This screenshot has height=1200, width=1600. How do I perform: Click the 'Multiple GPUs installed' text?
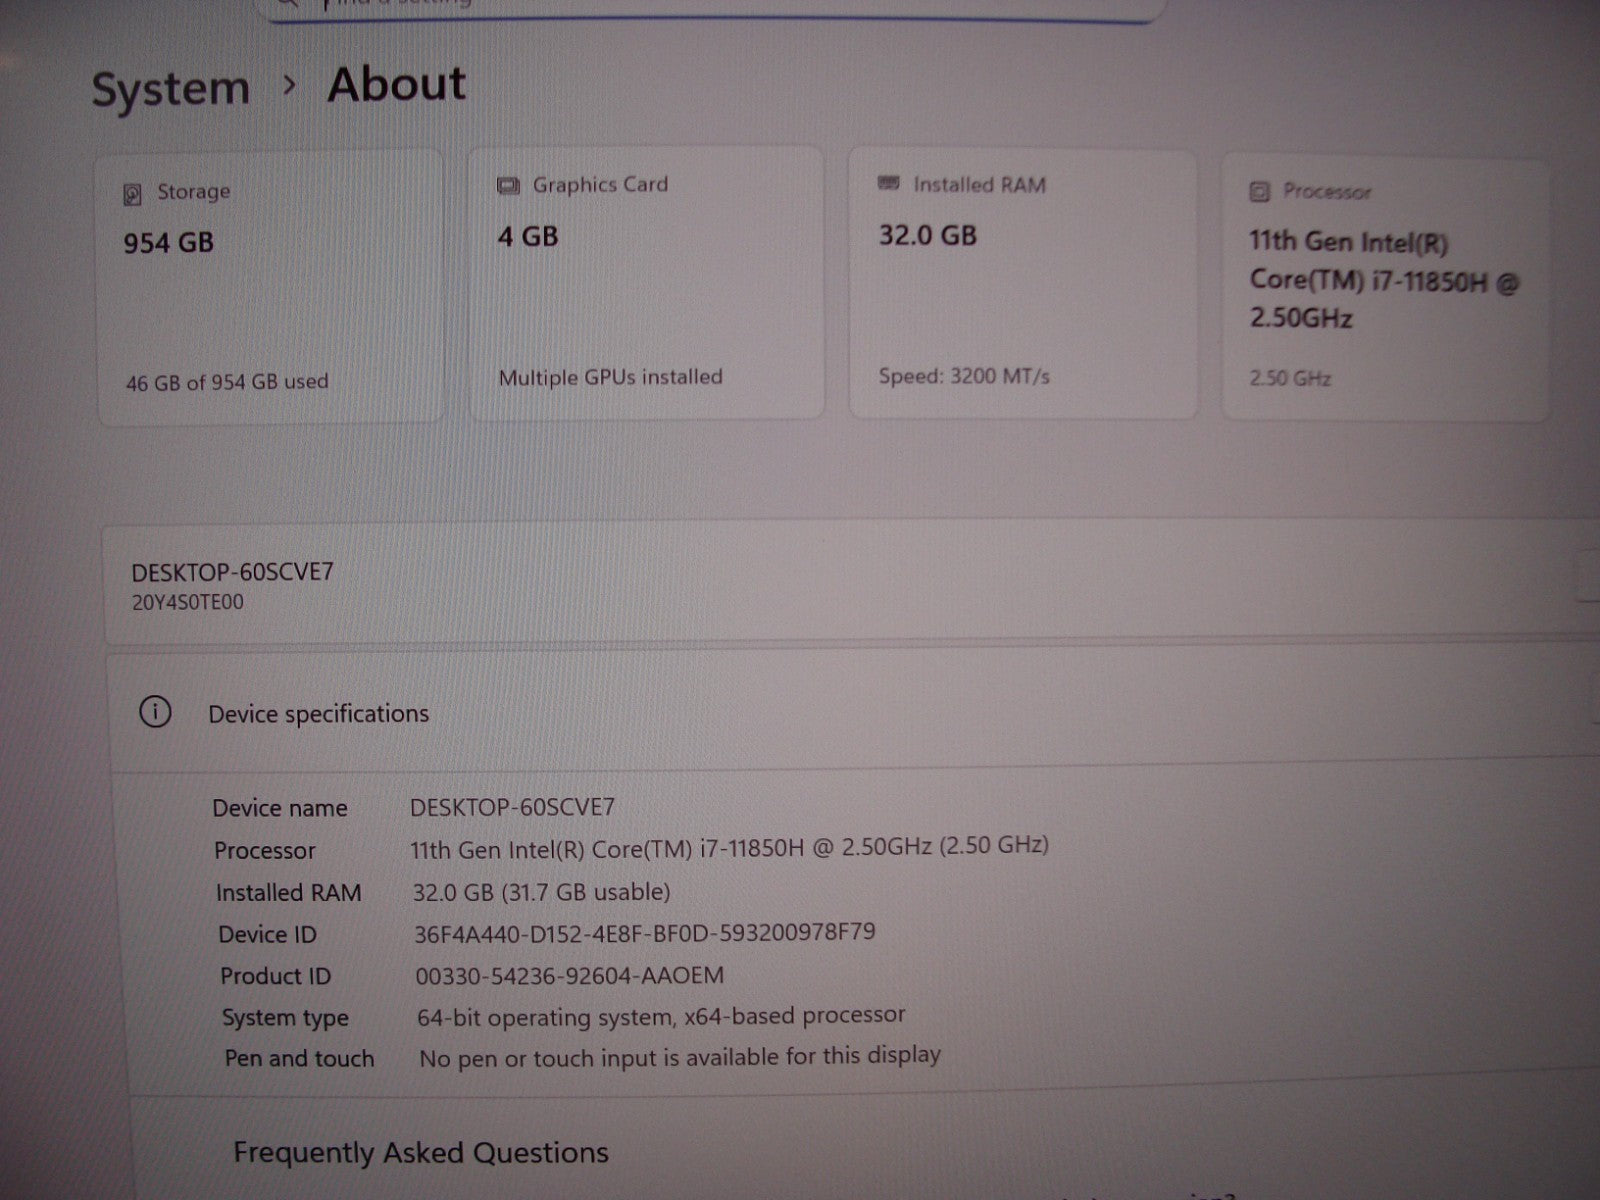[x=610, y=377]
